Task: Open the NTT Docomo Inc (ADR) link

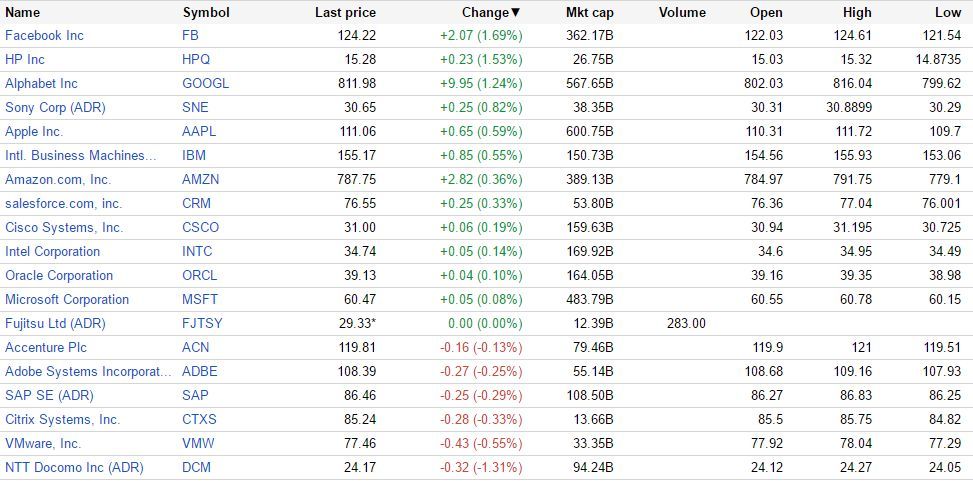Action: pyautogui.click(x=74, y=467)
